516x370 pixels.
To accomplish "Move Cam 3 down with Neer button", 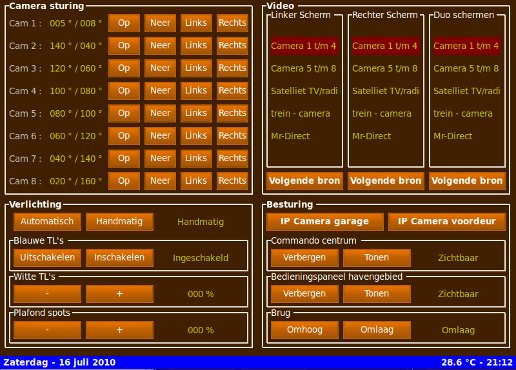I will click(x=160, y=68).
